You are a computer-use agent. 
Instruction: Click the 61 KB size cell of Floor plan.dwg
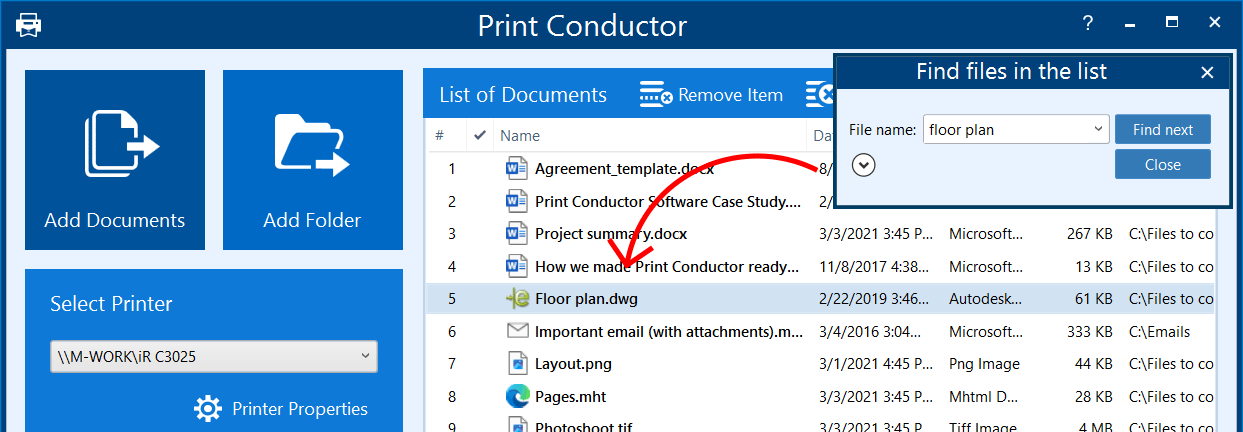[1094, 298]
